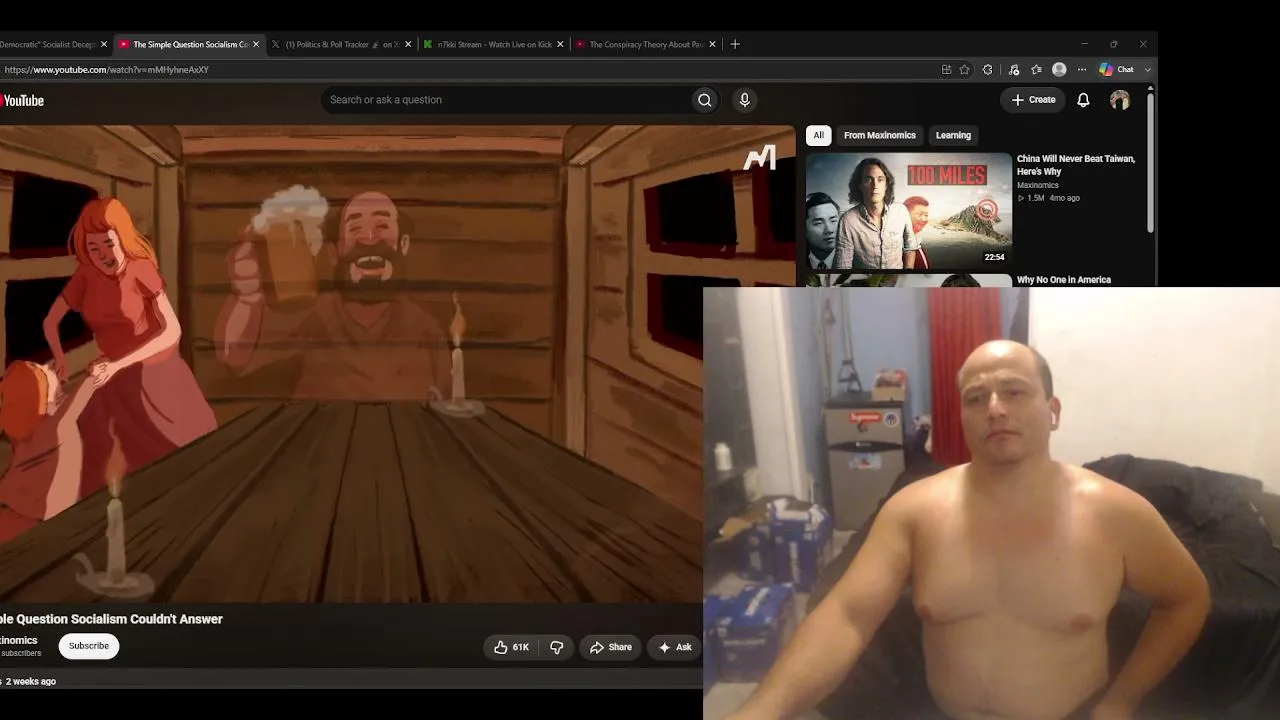Switch to The Conspiracy Theory tab

tap(645, 44)
